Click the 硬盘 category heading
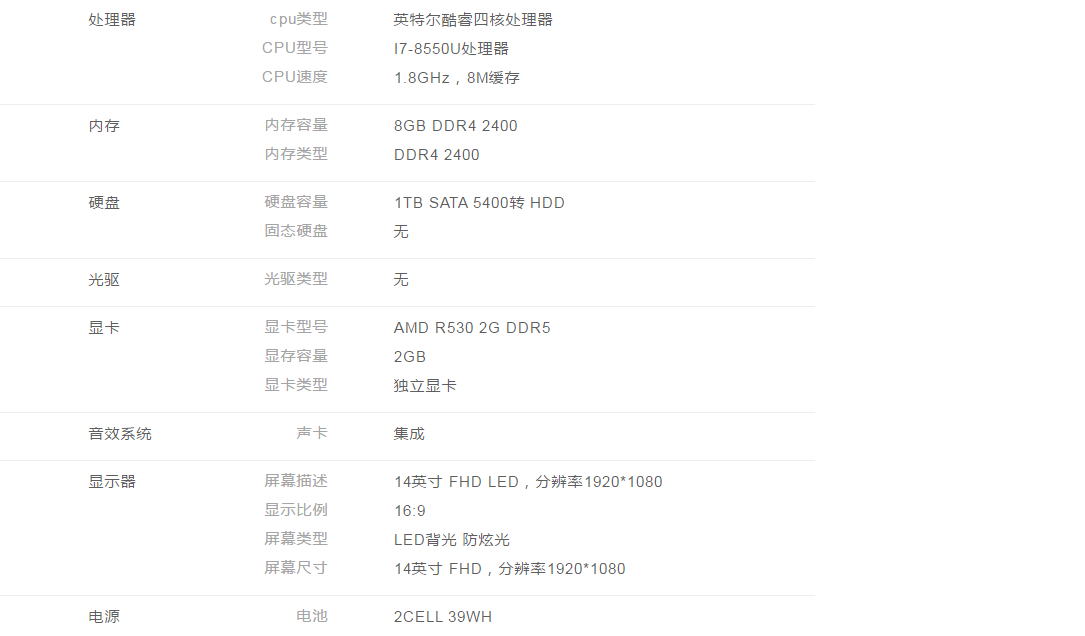The width and height of the screenshot is (1085, 636). [x=104, y=203]
